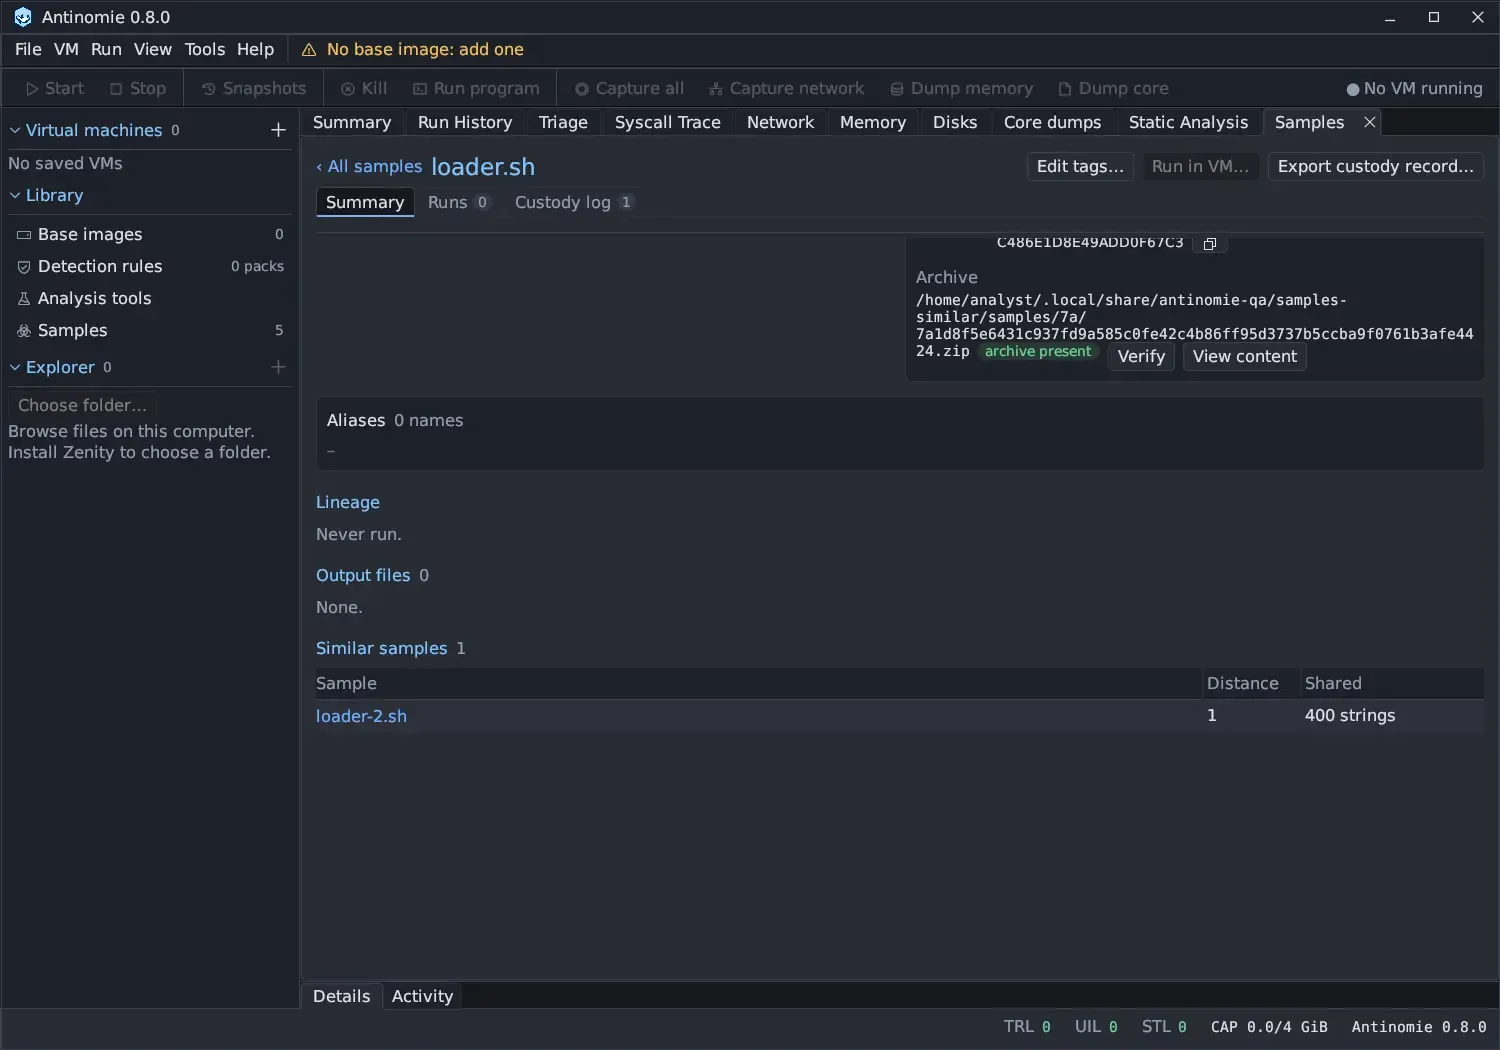This screenshot has width=1500, height=1050.
Task: Verify the sample archive
Action: coord(1141,356)
